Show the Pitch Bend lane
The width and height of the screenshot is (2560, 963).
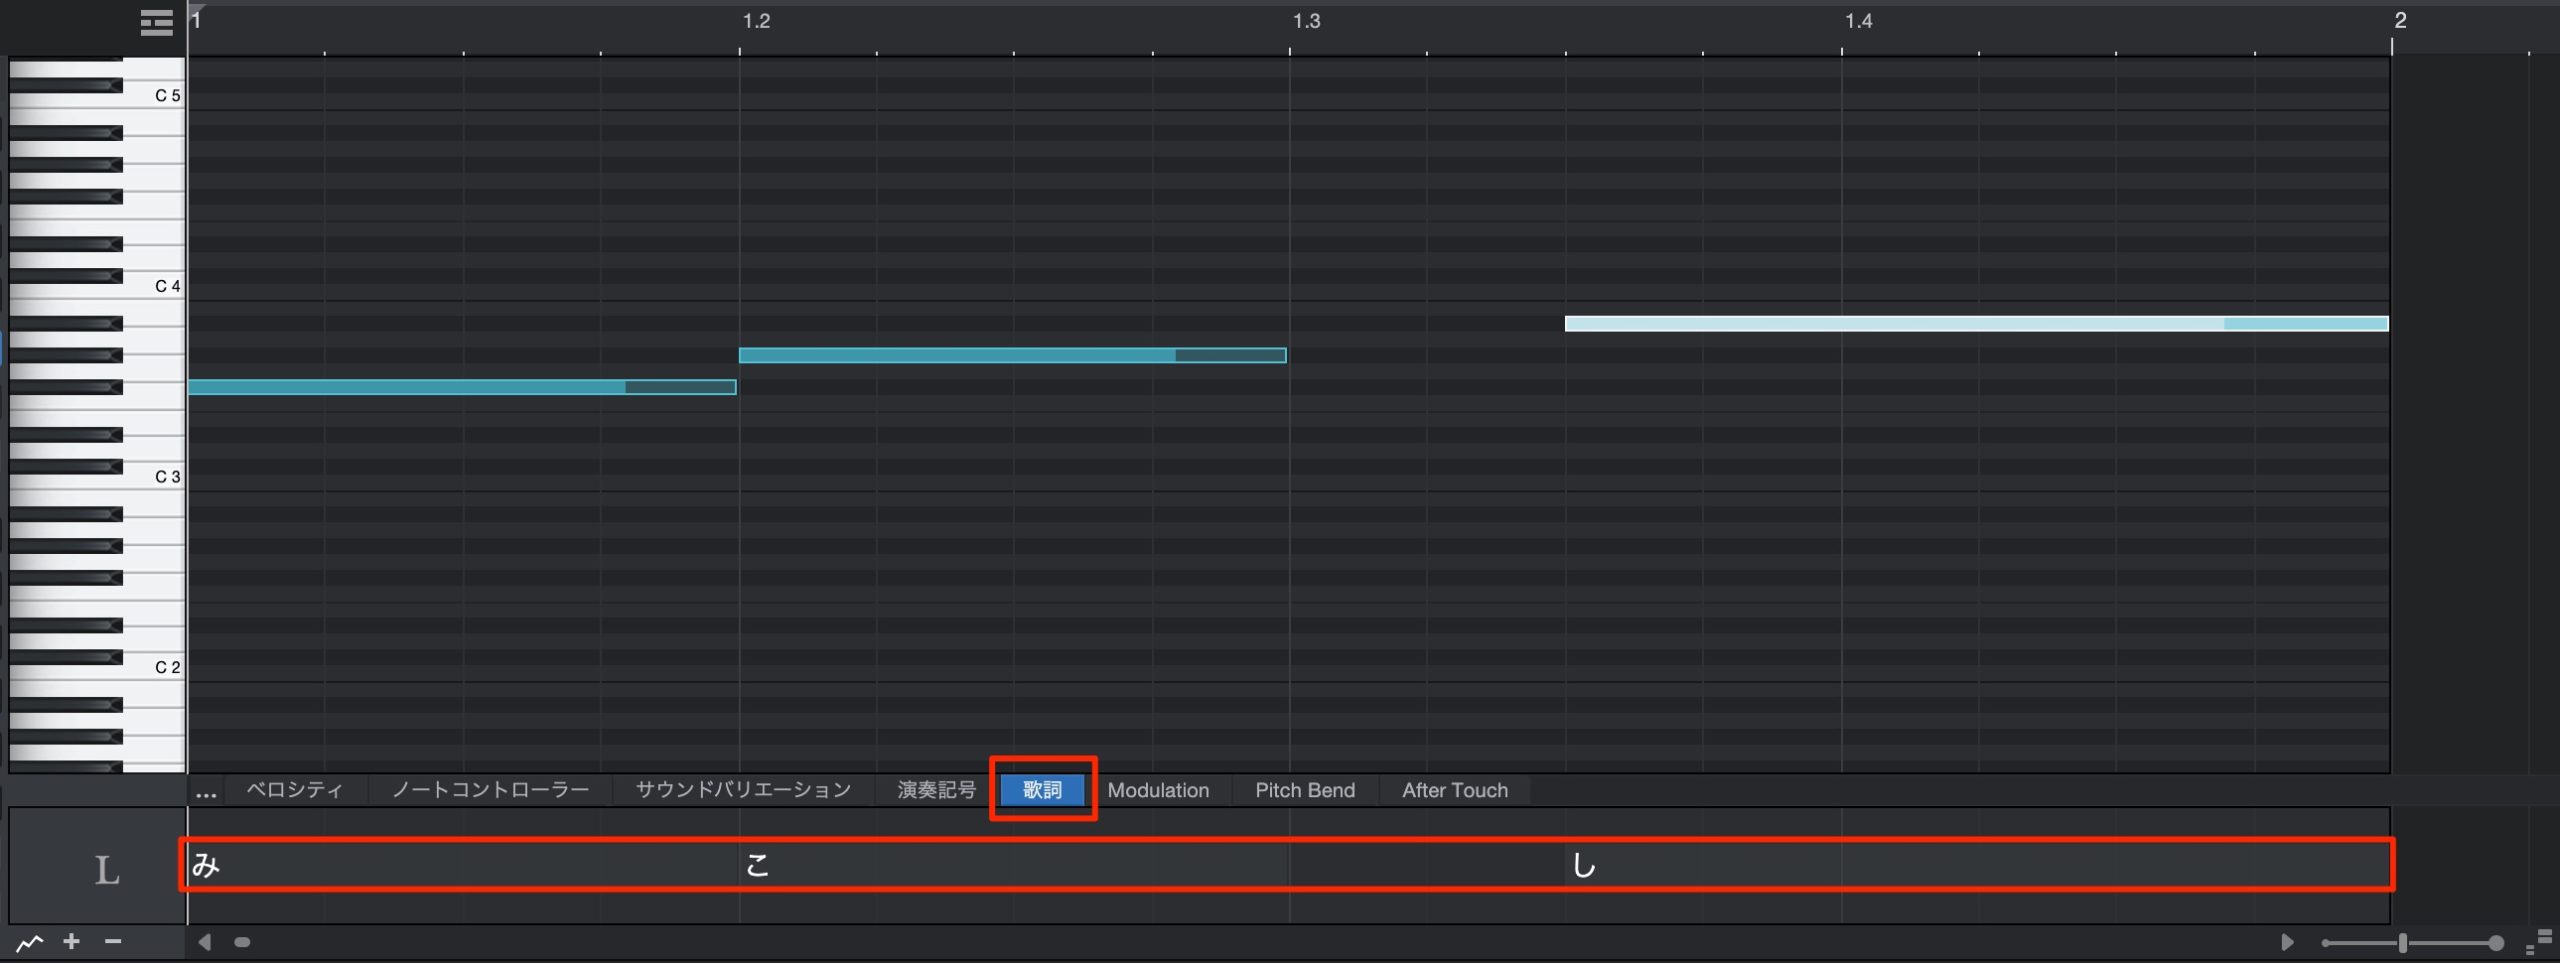click(x=1305, y=790)
